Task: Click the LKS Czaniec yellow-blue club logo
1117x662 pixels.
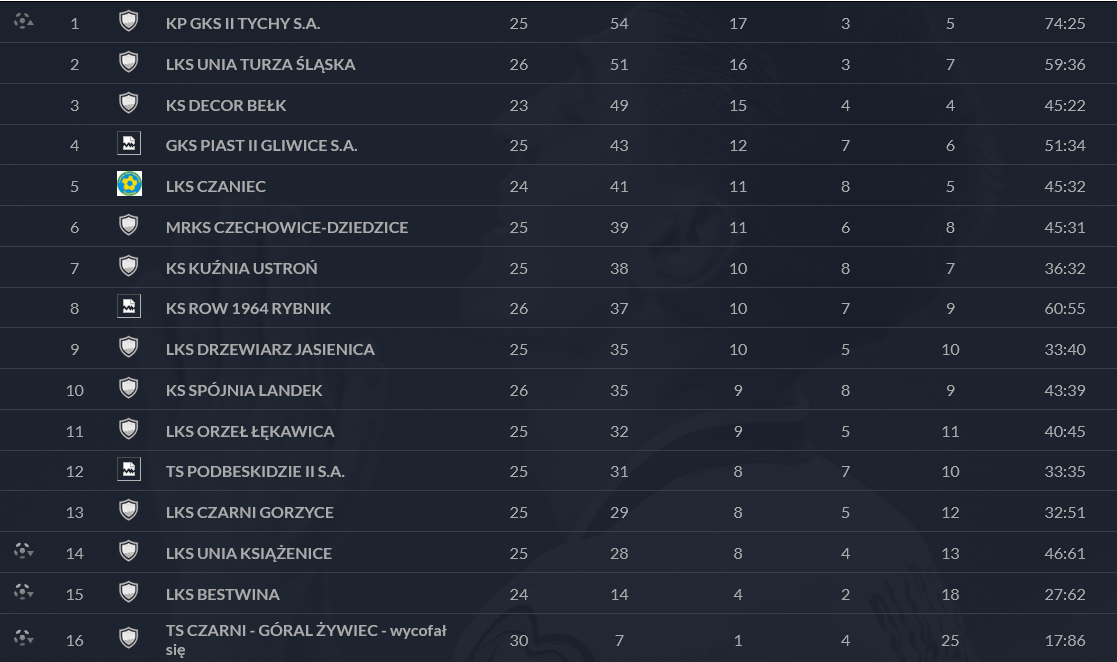Action: pos(129,184)
